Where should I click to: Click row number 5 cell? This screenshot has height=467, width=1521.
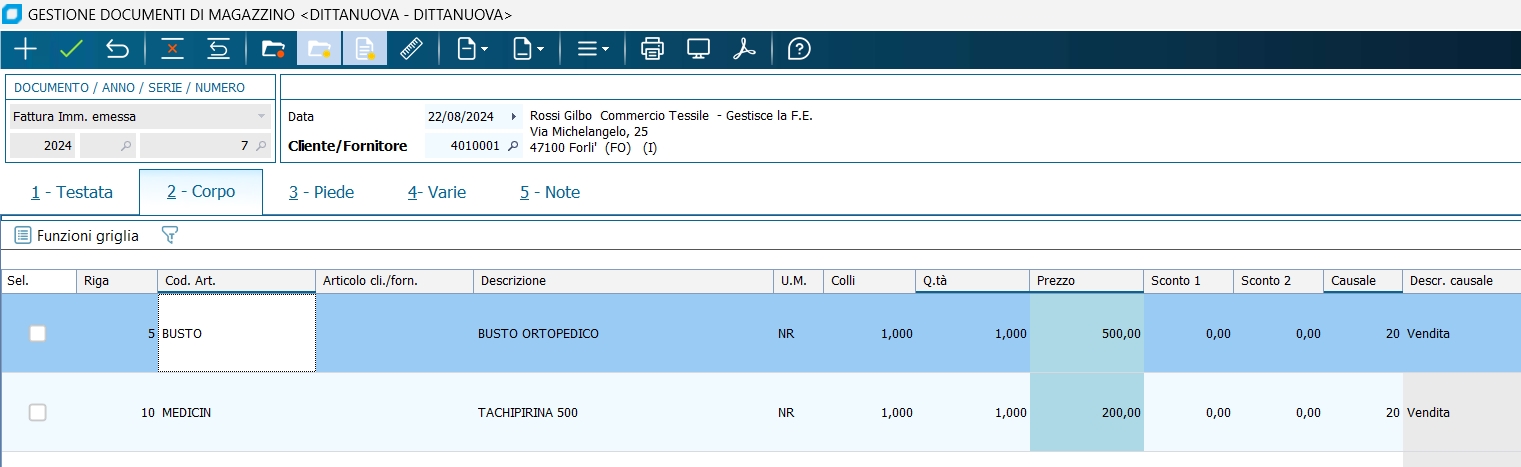tap(117, 334)
